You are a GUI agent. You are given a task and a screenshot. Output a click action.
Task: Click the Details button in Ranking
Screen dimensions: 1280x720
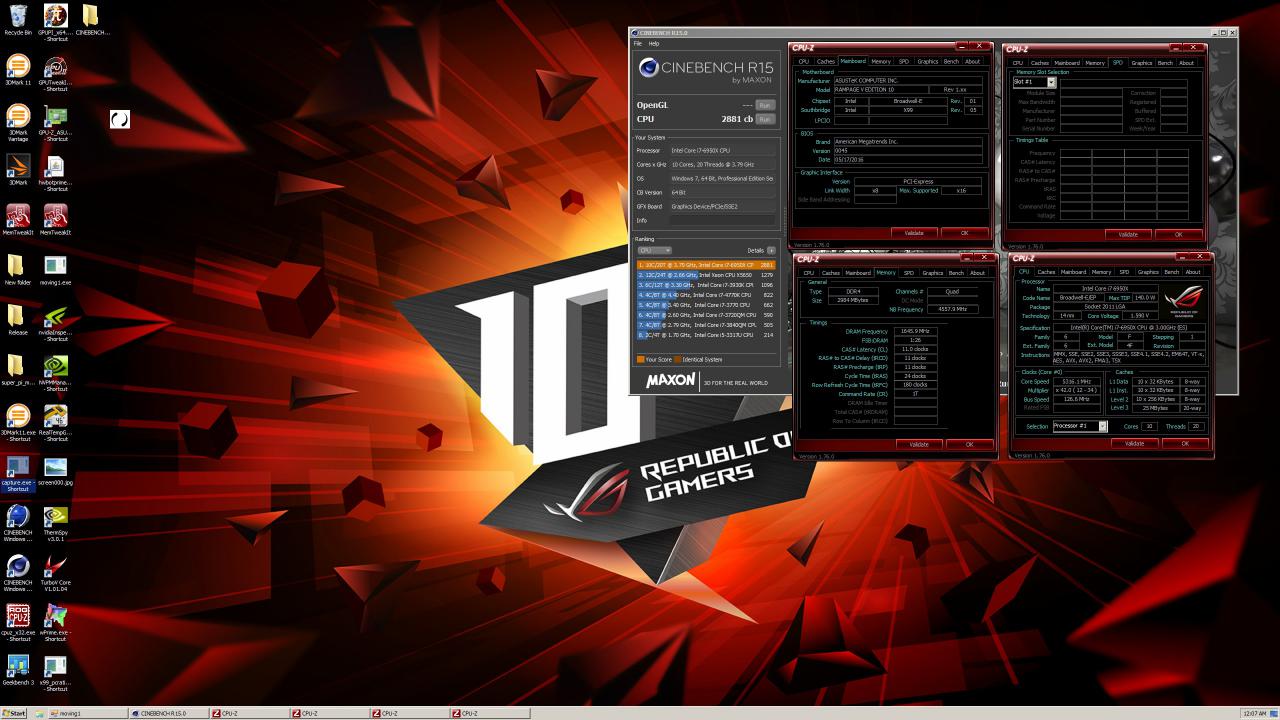pyautogui.click(x=771, y=250)
